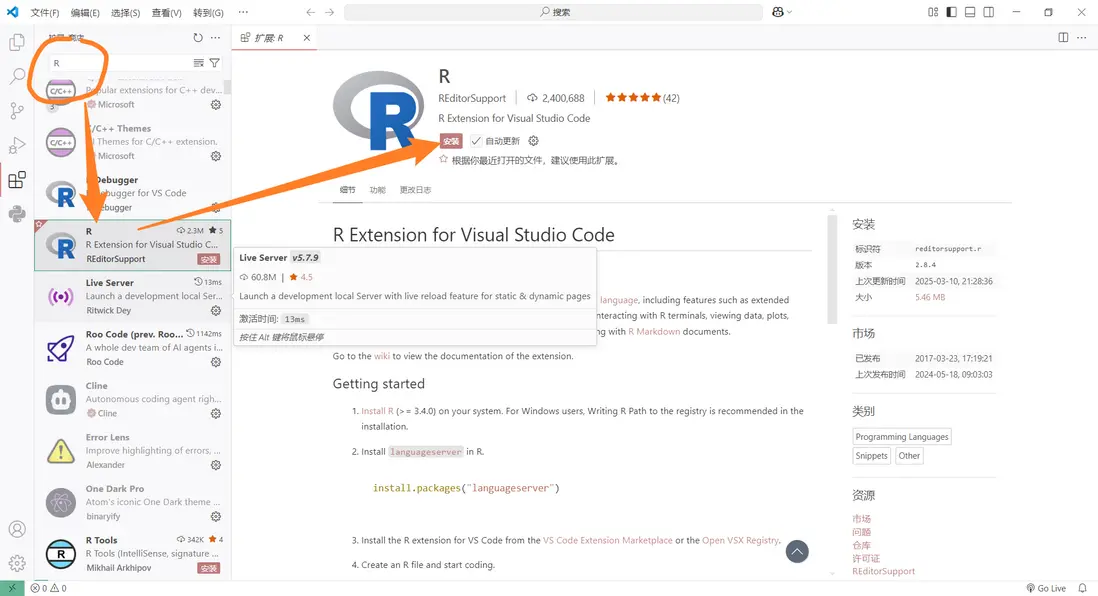This screenshot has width=1098, height=596.
Task: Open the Marketplace (市场) resource link
Action: point(861,519)
